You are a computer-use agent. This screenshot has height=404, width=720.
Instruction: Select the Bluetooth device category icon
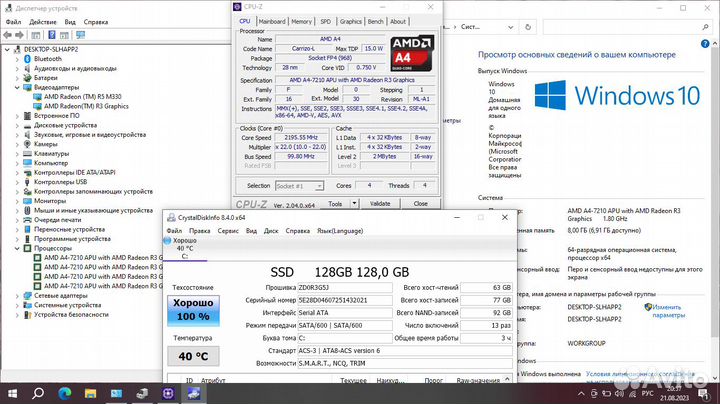(27, 59)
